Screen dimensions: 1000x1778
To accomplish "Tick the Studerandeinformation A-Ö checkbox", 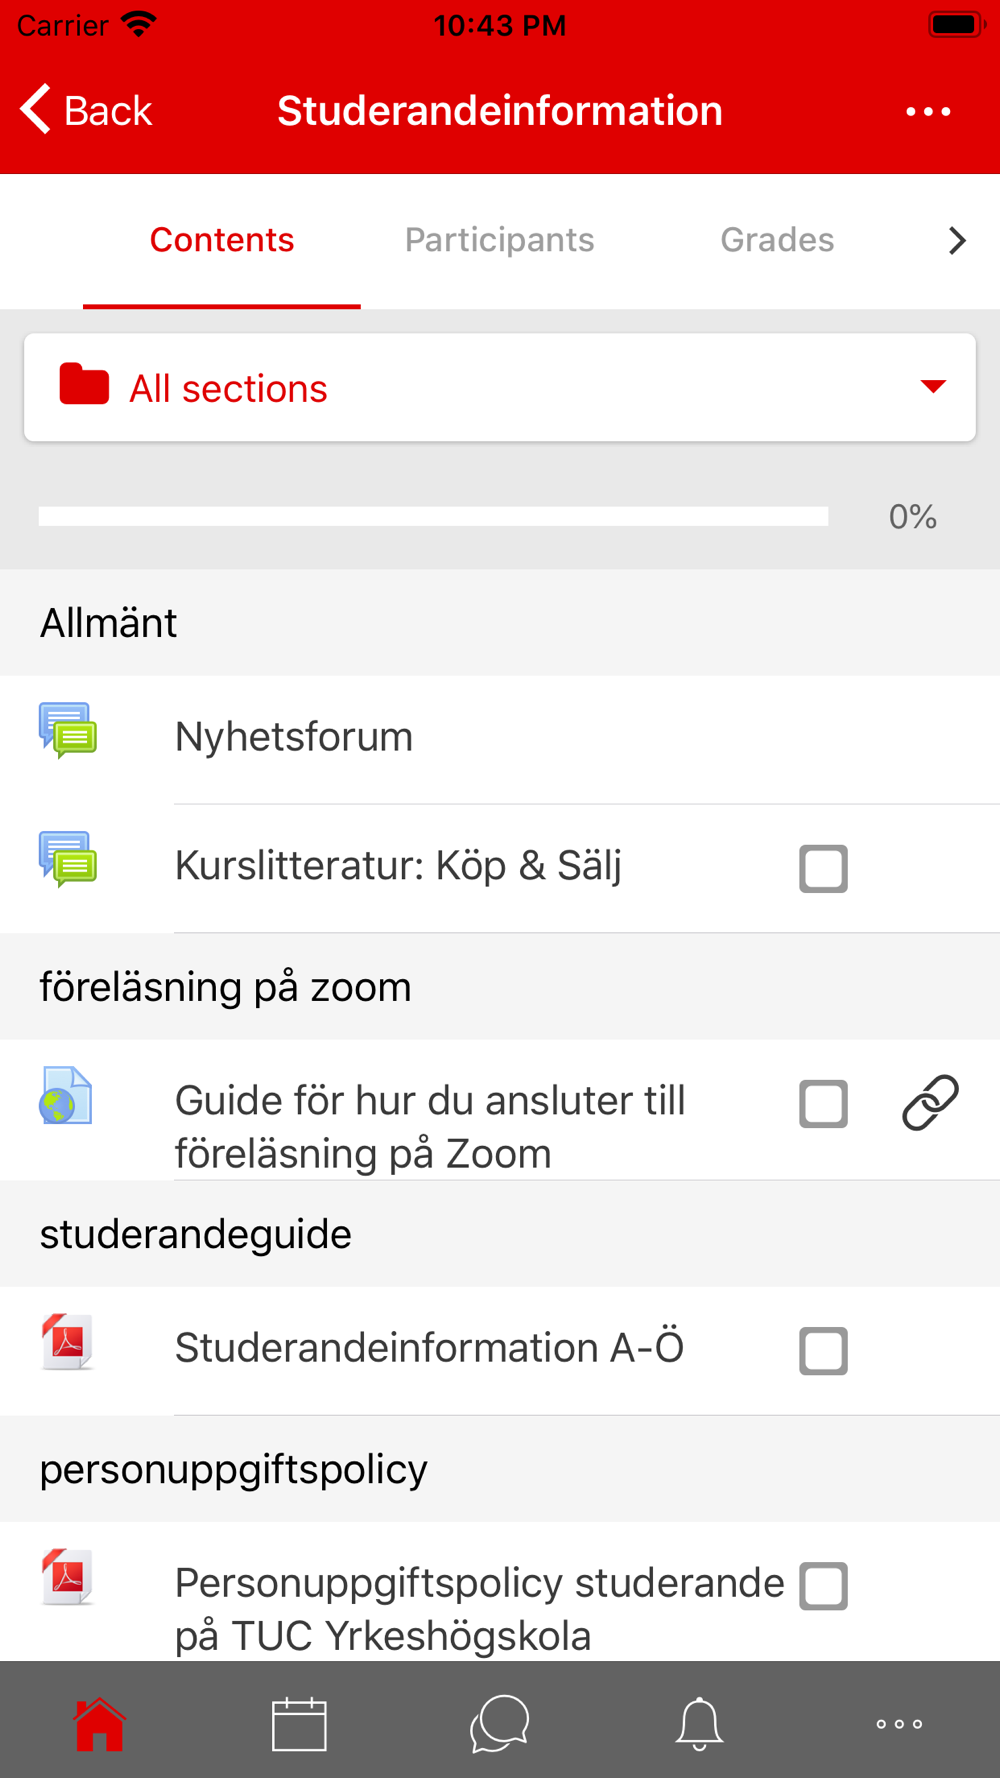I will tap(823, 1351).
